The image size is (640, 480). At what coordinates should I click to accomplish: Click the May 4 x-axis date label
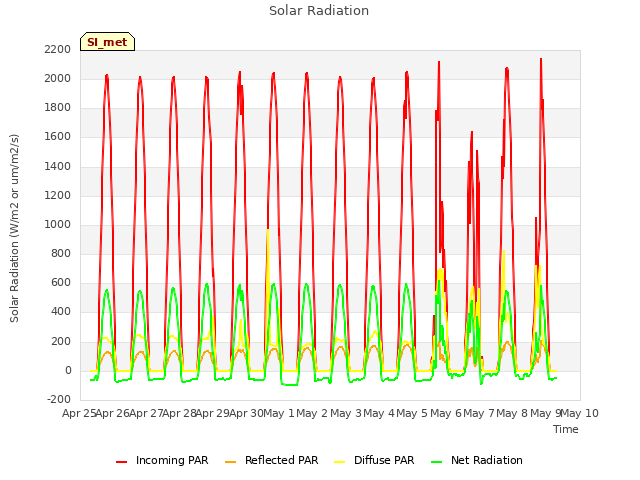pyautogui.click(x=379, y=413)
